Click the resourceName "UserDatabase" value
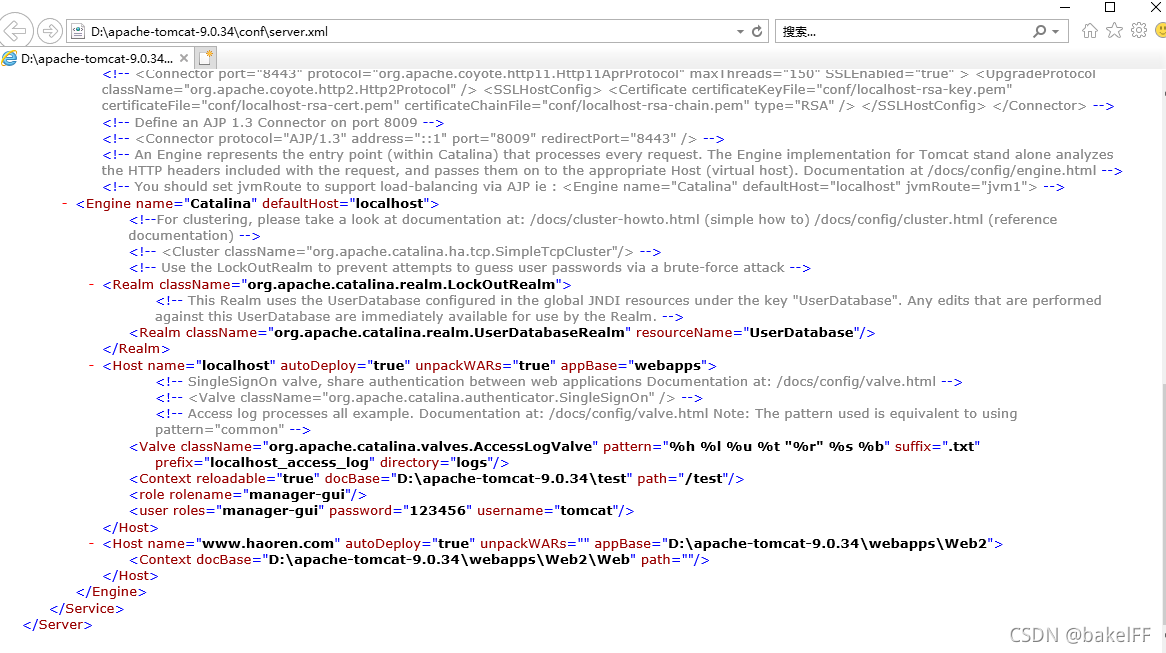This screenshot has height=653, width=1166. pyautogui.click(x=801, y=332)
